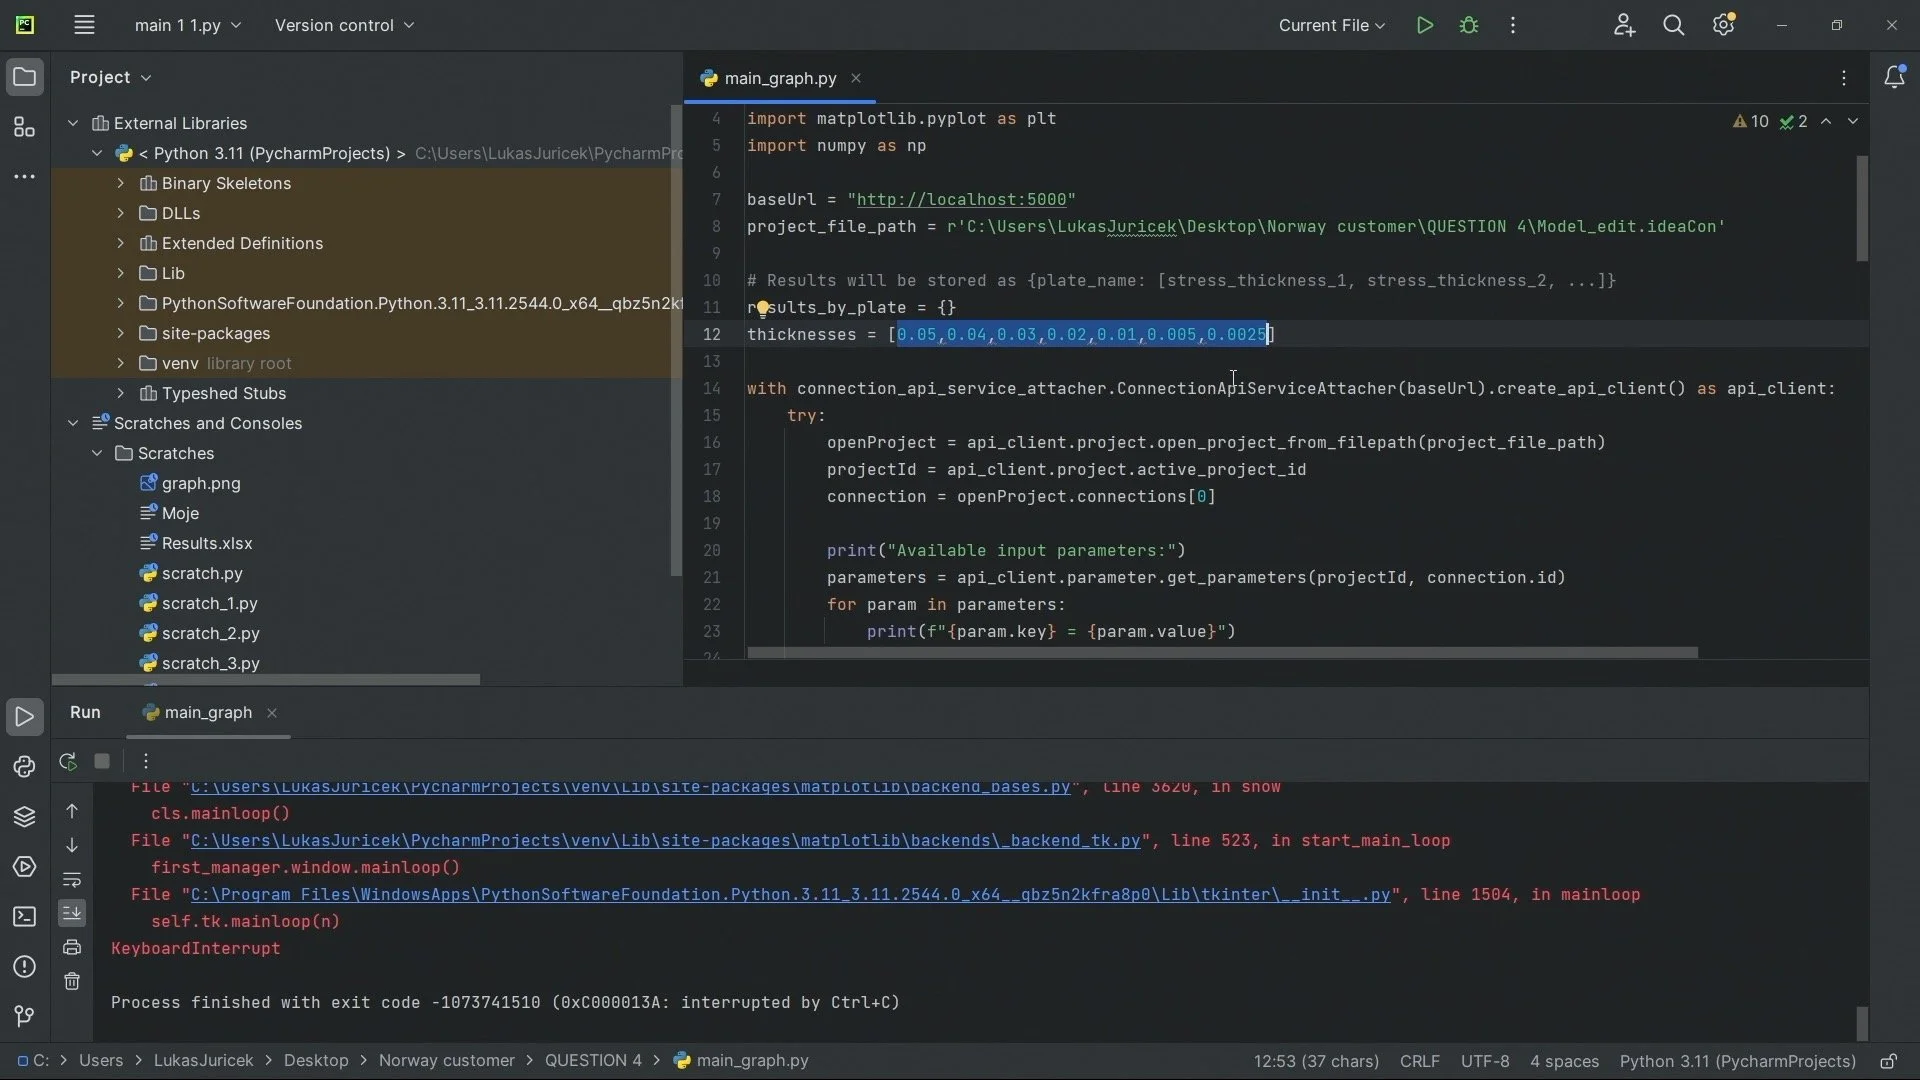
Task: Open the Git version control tool window
Action: [x=24, y=1016]
